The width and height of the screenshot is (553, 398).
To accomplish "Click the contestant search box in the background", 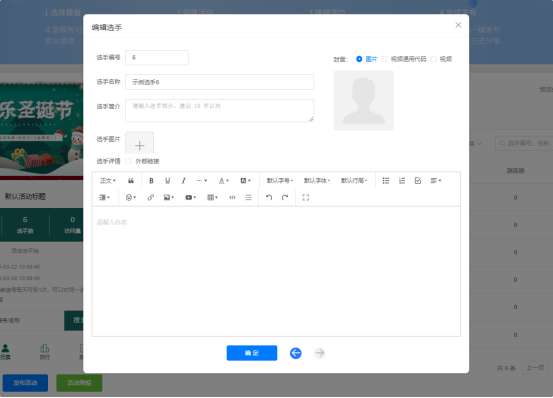I will (524, 143).
